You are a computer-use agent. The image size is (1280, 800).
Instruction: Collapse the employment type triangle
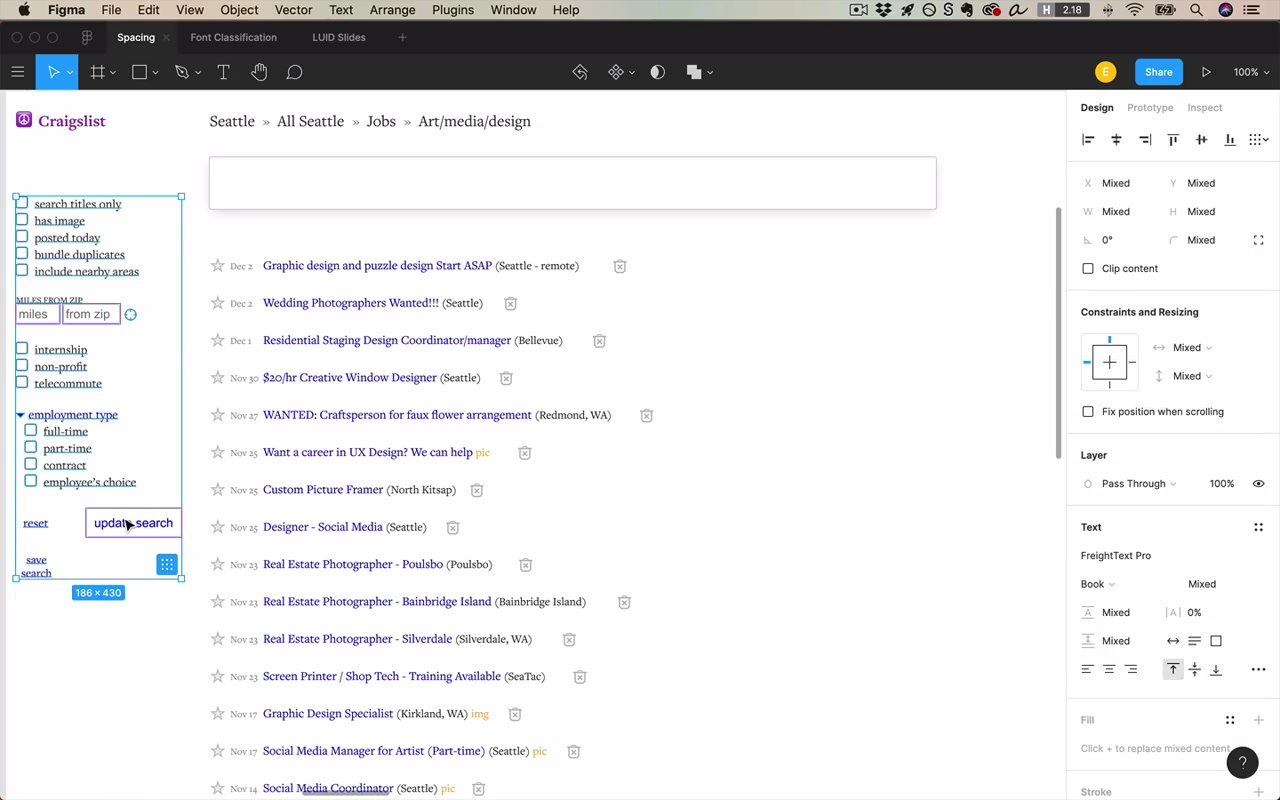click(20, 415)
